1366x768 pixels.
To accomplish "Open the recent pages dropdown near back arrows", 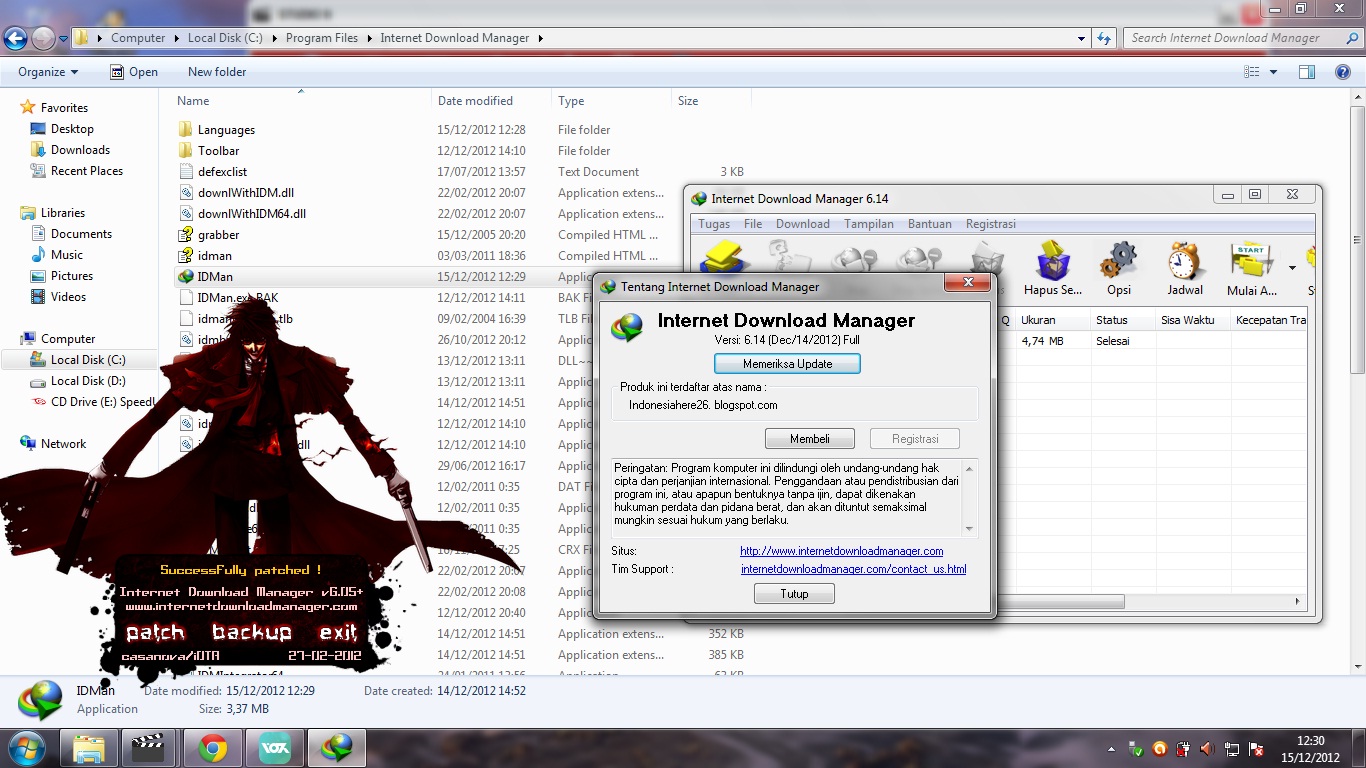I will (x=63, y=39).
